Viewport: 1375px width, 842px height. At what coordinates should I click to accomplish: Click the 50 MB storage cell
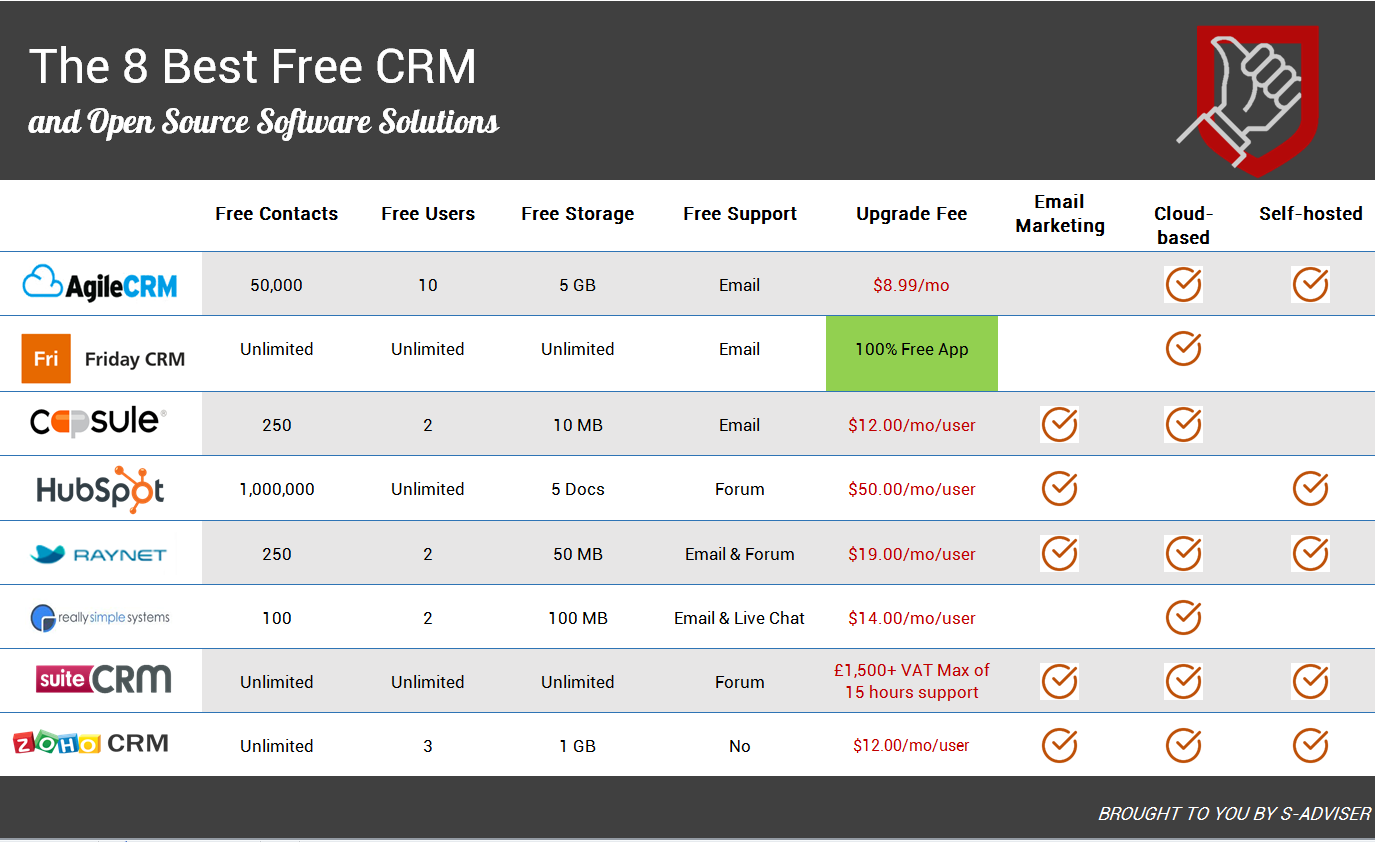tap(578, 554)
